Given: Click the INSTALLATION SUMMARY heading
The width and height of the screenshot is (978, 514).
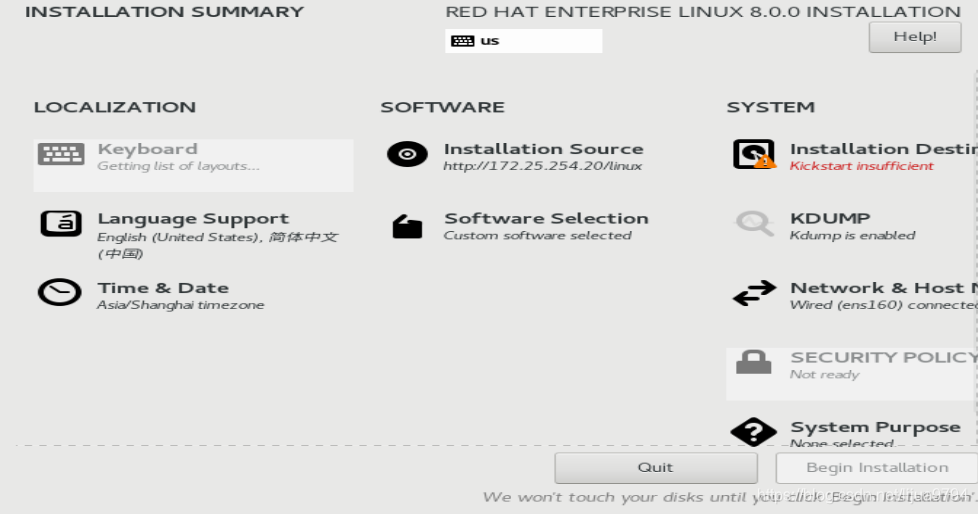Looking at the screenshot, I should (x=165, y=12).
